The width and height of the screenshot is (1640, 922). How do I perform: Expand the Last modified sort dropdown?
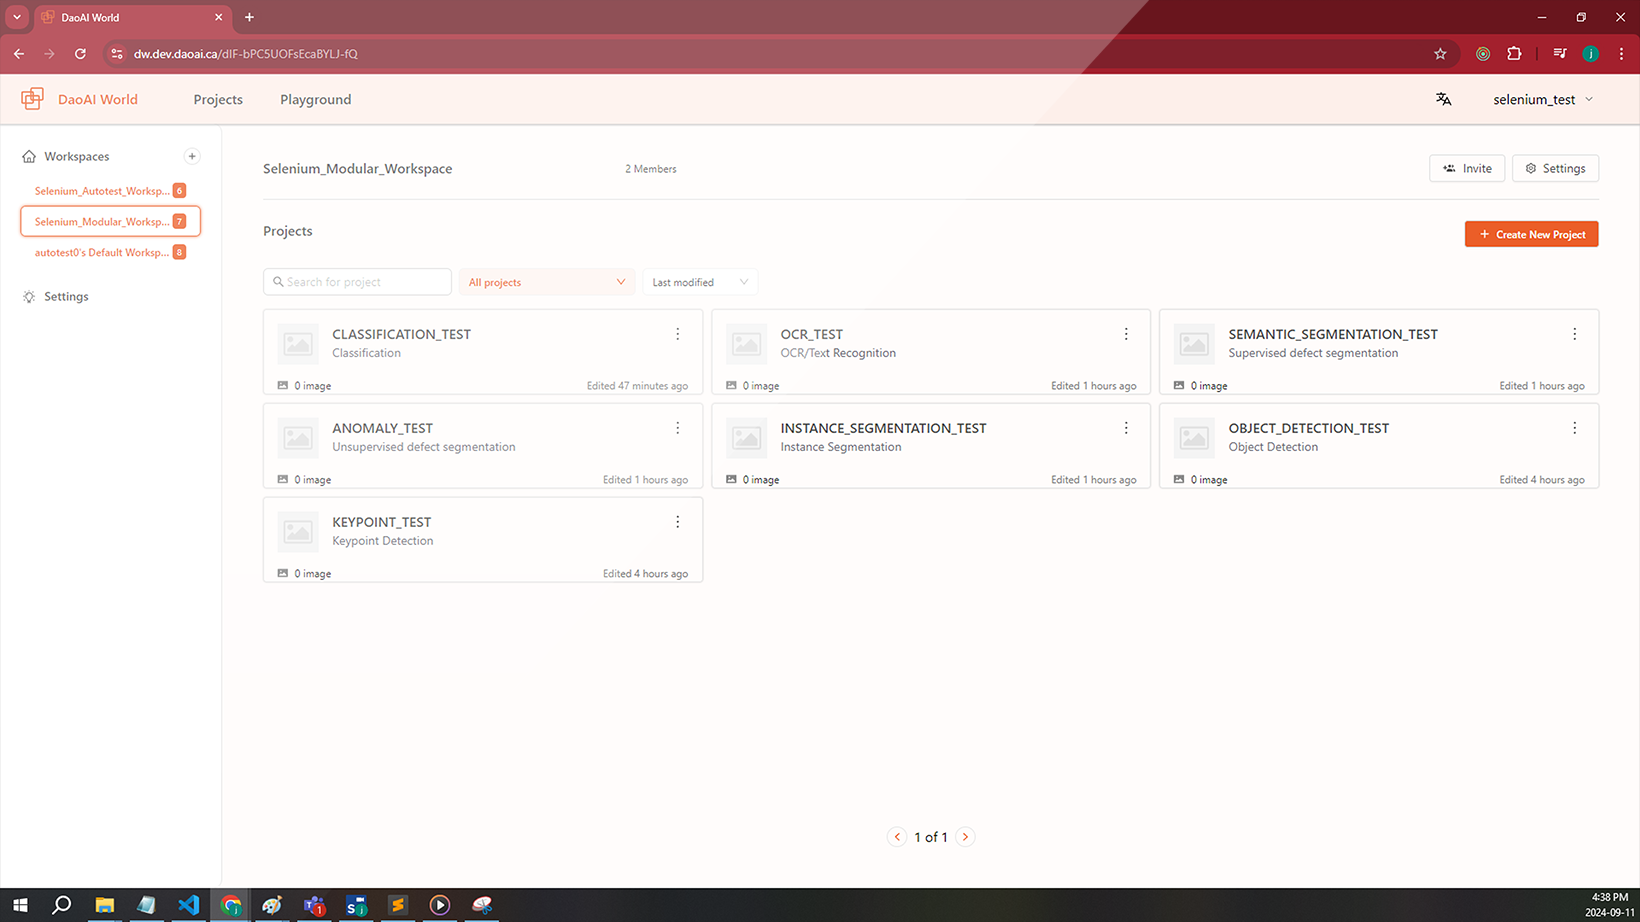[699, 282]
